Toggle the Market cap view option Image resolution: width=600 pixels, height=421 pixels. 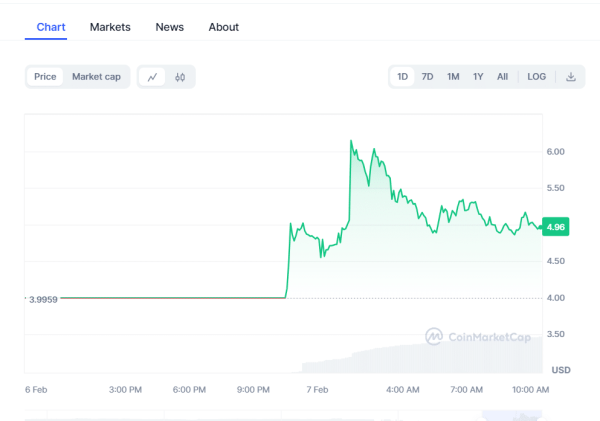[96, 77]
